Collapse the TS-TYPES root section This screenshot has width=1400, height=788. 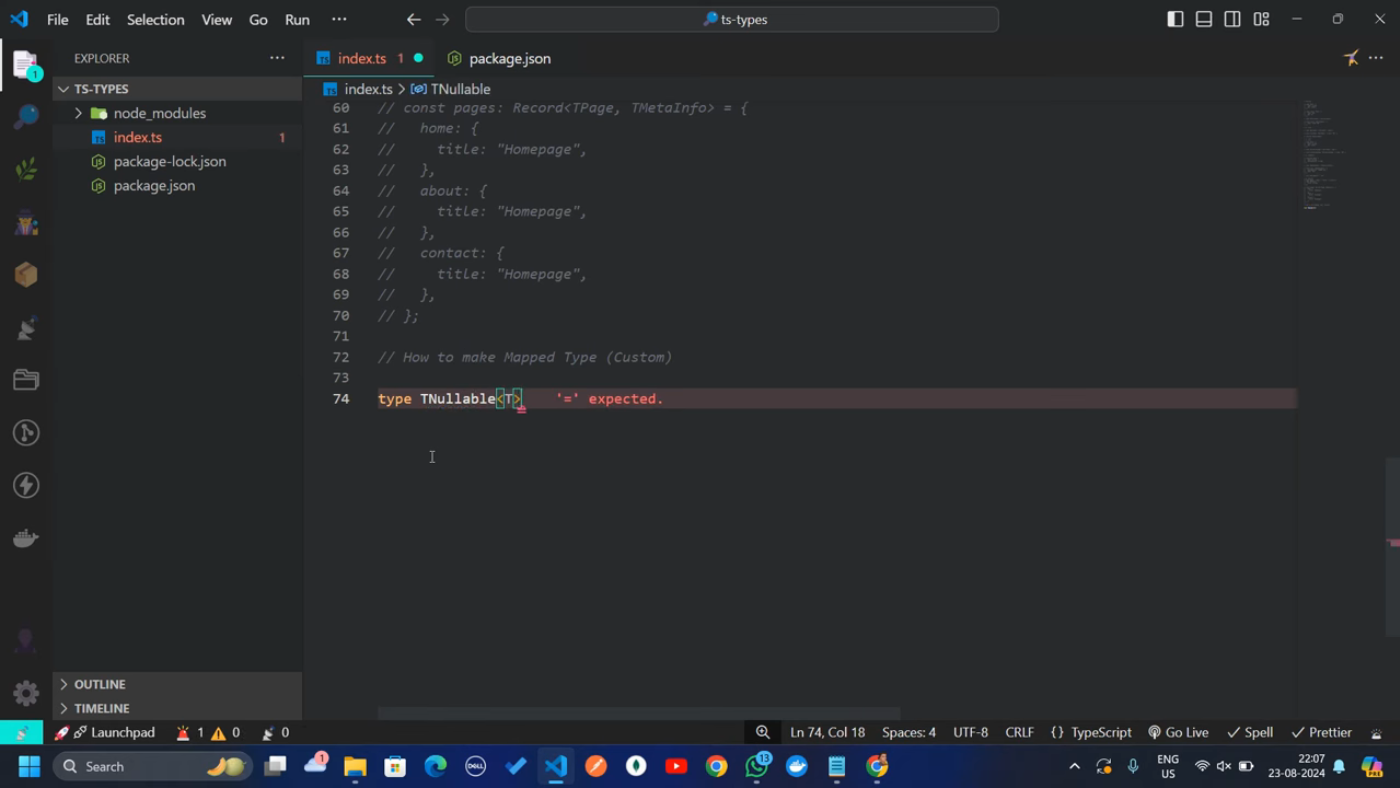178,89
